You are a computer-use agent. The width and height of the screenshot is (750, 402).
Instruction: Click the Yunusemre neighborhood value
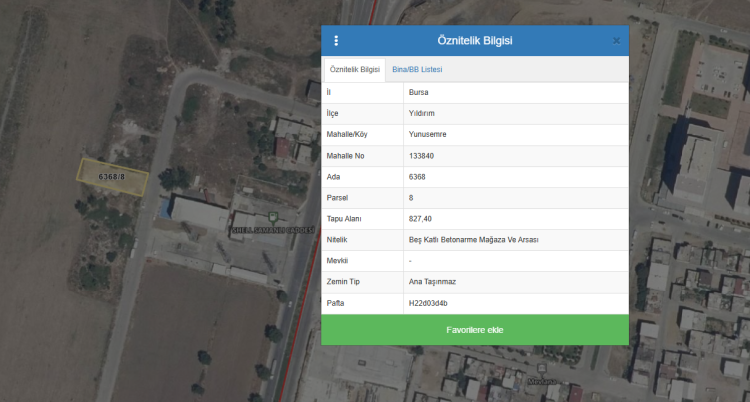coord(428,134)
